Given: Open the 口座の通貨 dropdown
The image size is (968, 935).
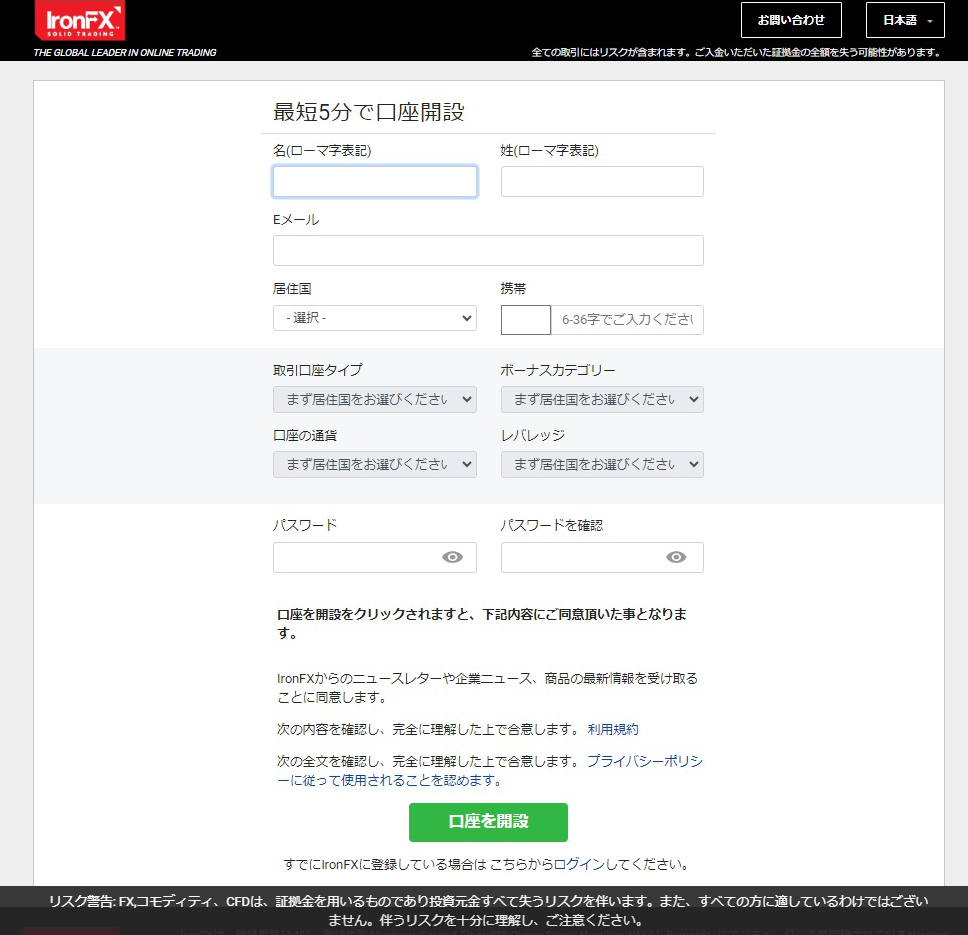Looking at the screenshot, I should click(x=375, y=464).
